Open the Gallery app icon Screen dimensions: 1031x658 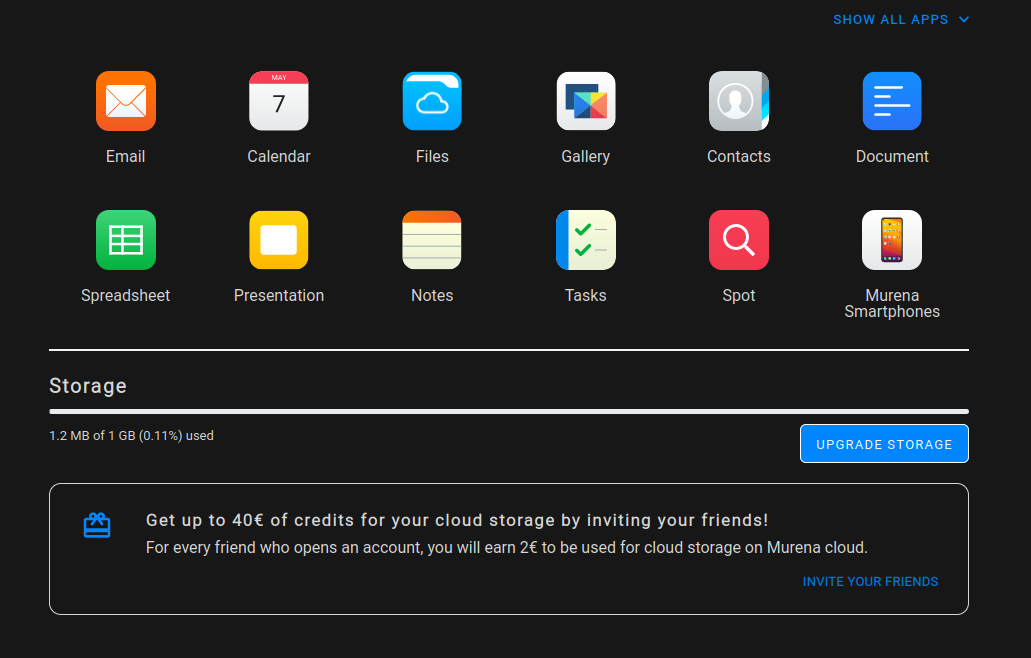pos(585,101)
